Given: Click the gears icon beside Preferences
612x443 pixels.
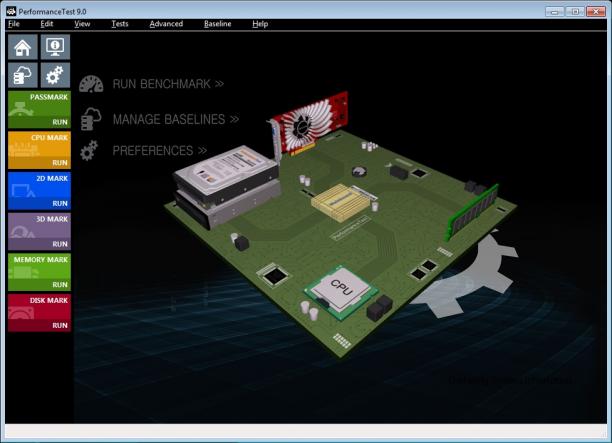Looking at the screenshot, I should coord(89,151).
